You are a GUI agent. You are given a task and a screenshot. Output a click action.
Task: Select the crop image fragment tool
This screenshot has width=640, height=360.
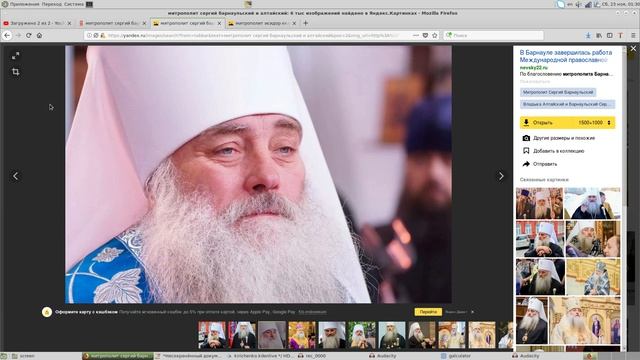[x=16, y=72]
